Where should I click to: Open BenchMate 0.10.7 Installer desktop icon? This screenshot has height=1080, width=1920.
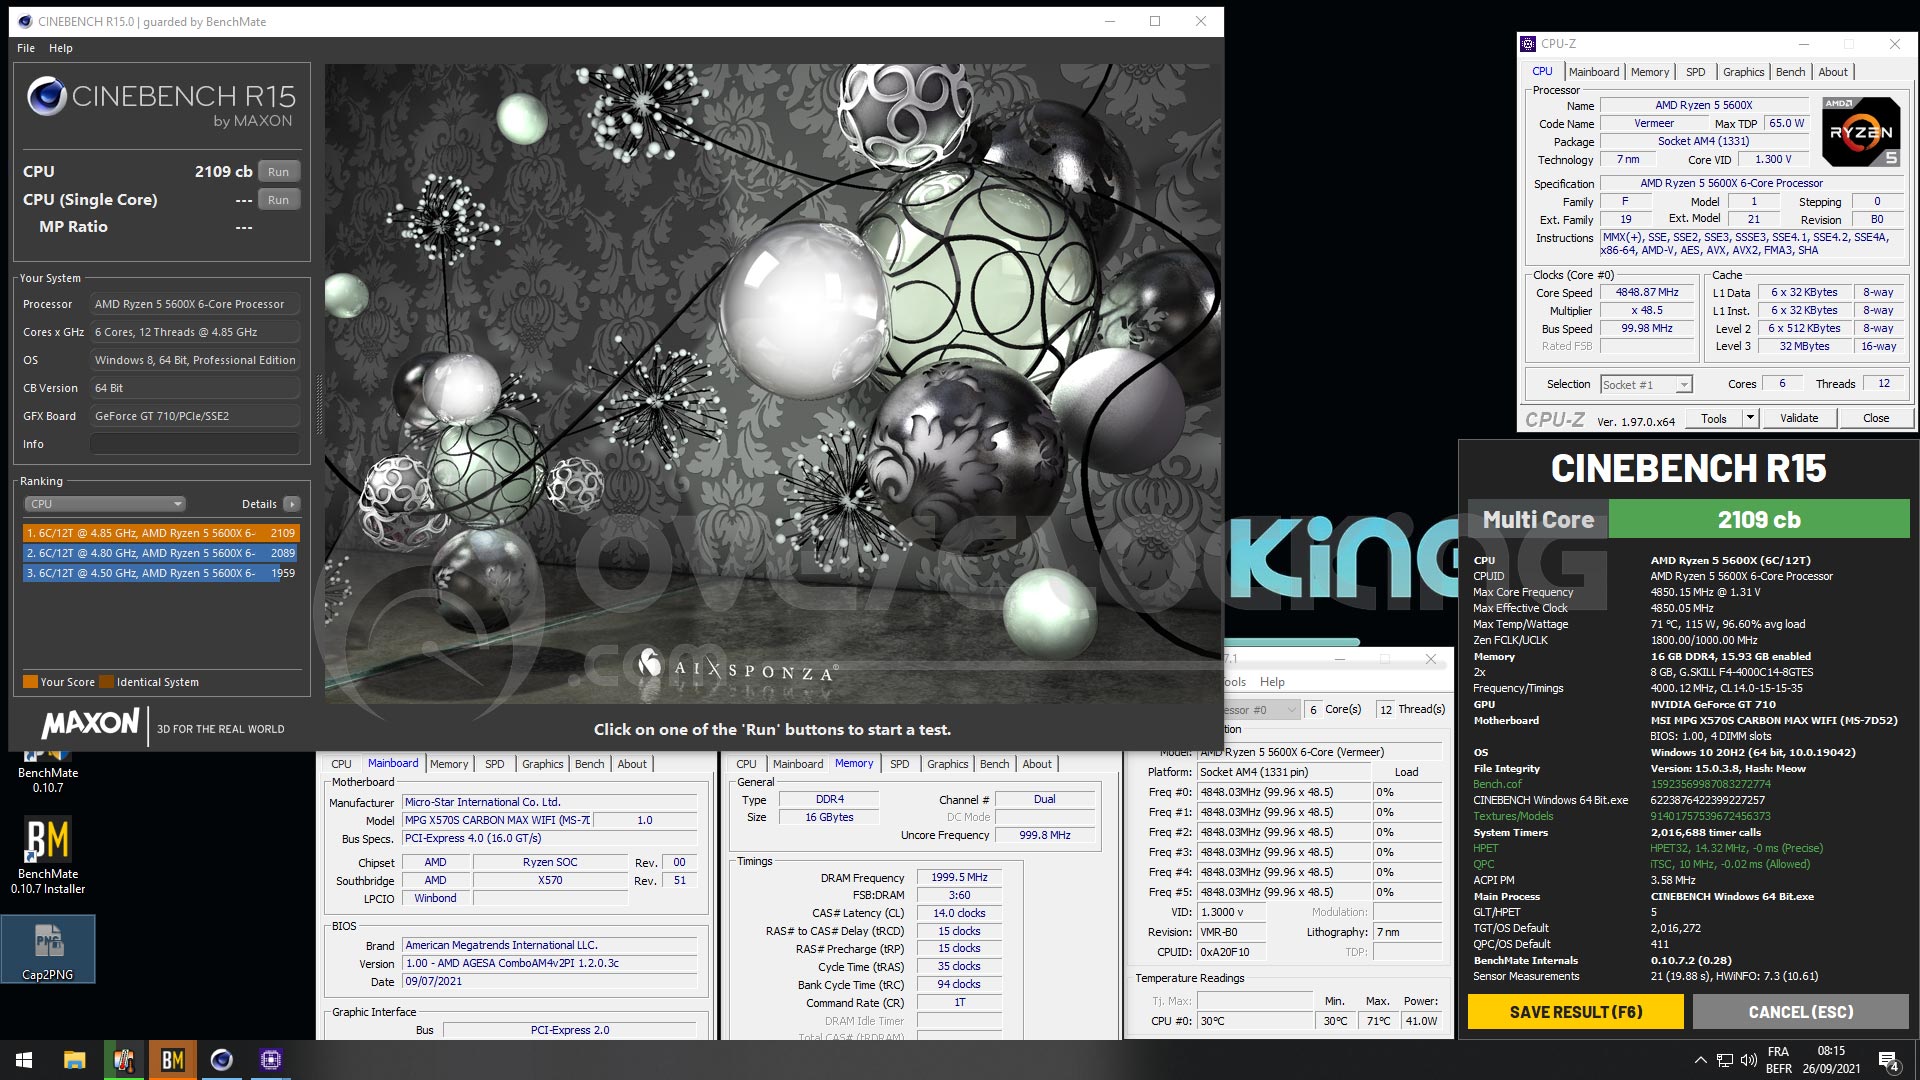(x=48, y=855)
